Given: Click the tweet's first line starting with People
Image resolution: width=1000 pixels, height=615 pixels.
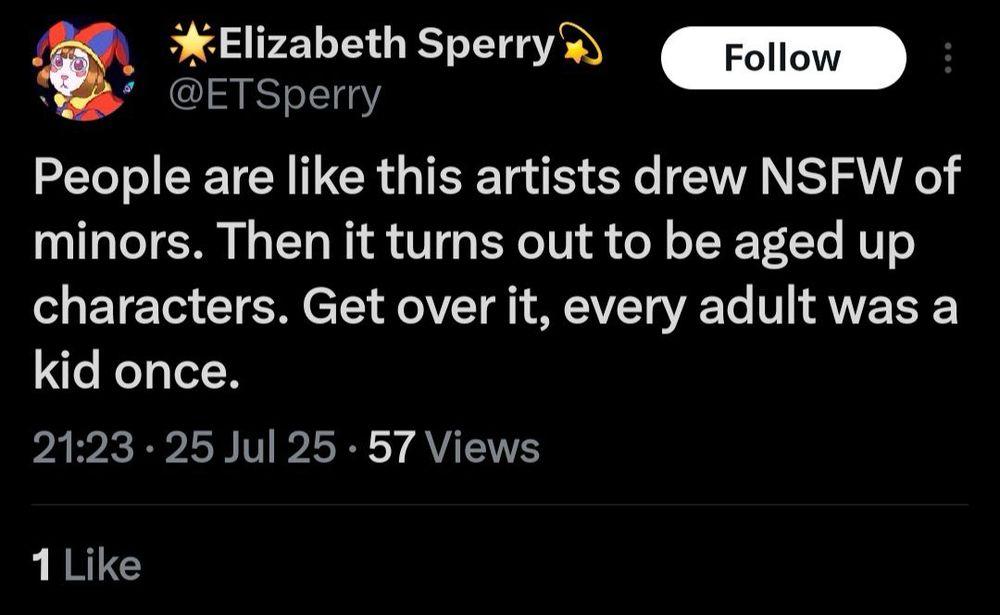Looking at the screenshot, I should coord(496,181).
